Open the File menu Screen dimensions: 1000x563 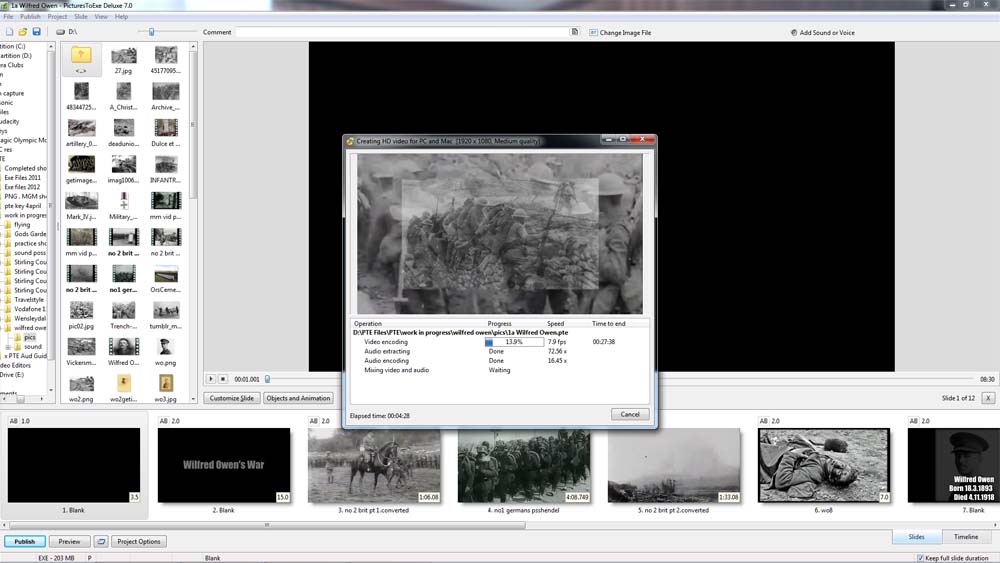8,17
